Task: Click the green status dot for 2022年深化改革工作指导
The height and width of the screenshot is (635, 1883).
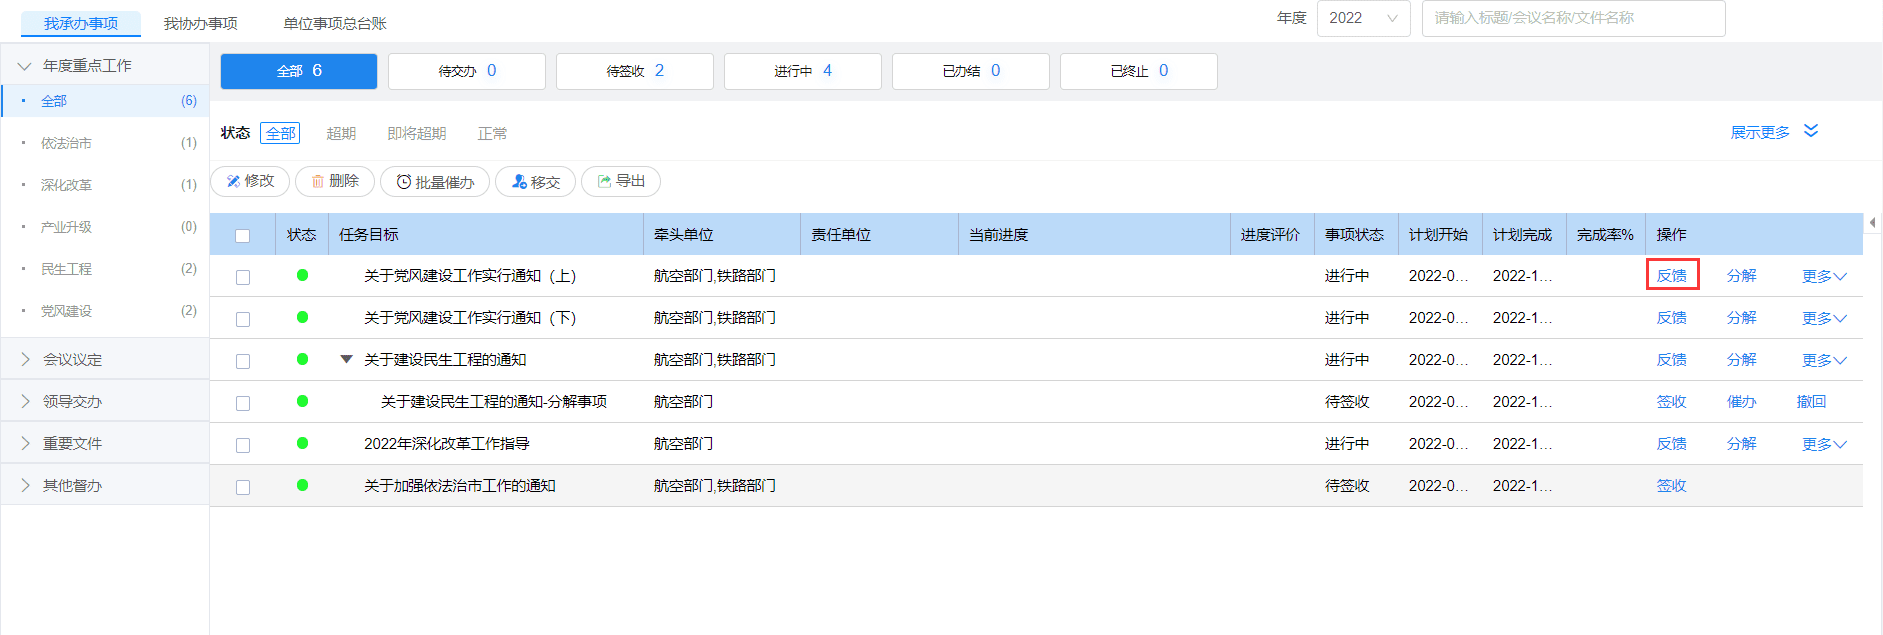Action: [302, 443]
